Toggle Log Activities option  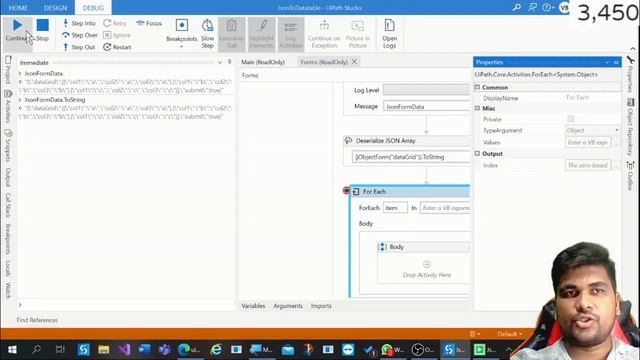tap(291, 33)
